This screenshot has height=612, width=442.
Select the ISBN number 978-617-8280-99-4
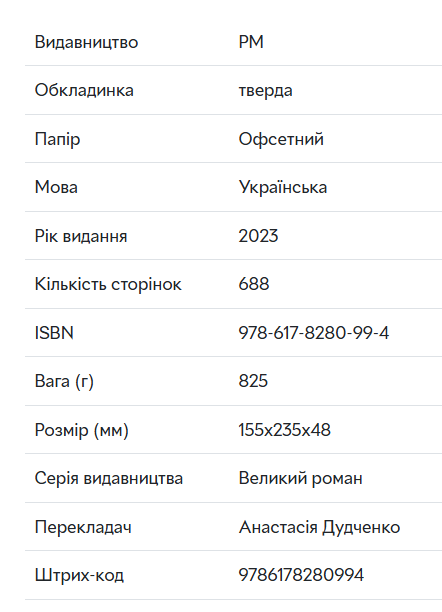tap(314, 333)
